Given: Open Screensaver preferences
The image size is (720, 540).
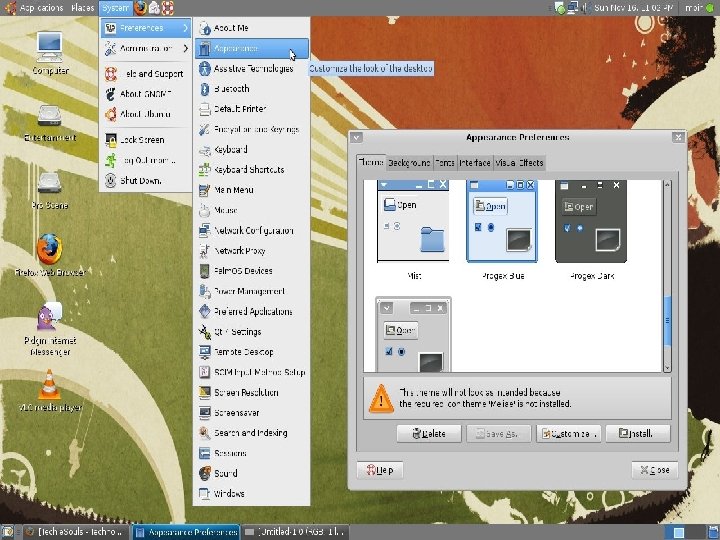Looking at the screenshot, I should click(x=252, y=413).
